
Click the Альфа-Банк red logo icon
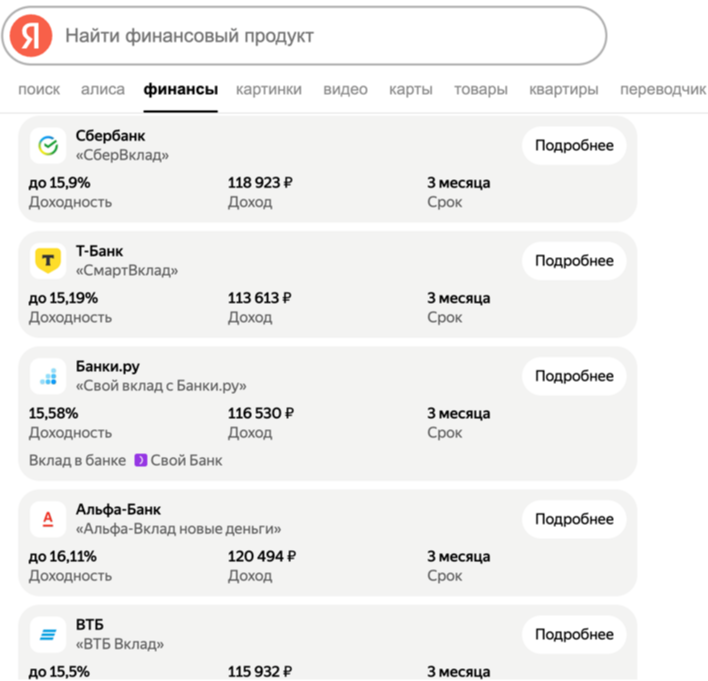point(47,519)
